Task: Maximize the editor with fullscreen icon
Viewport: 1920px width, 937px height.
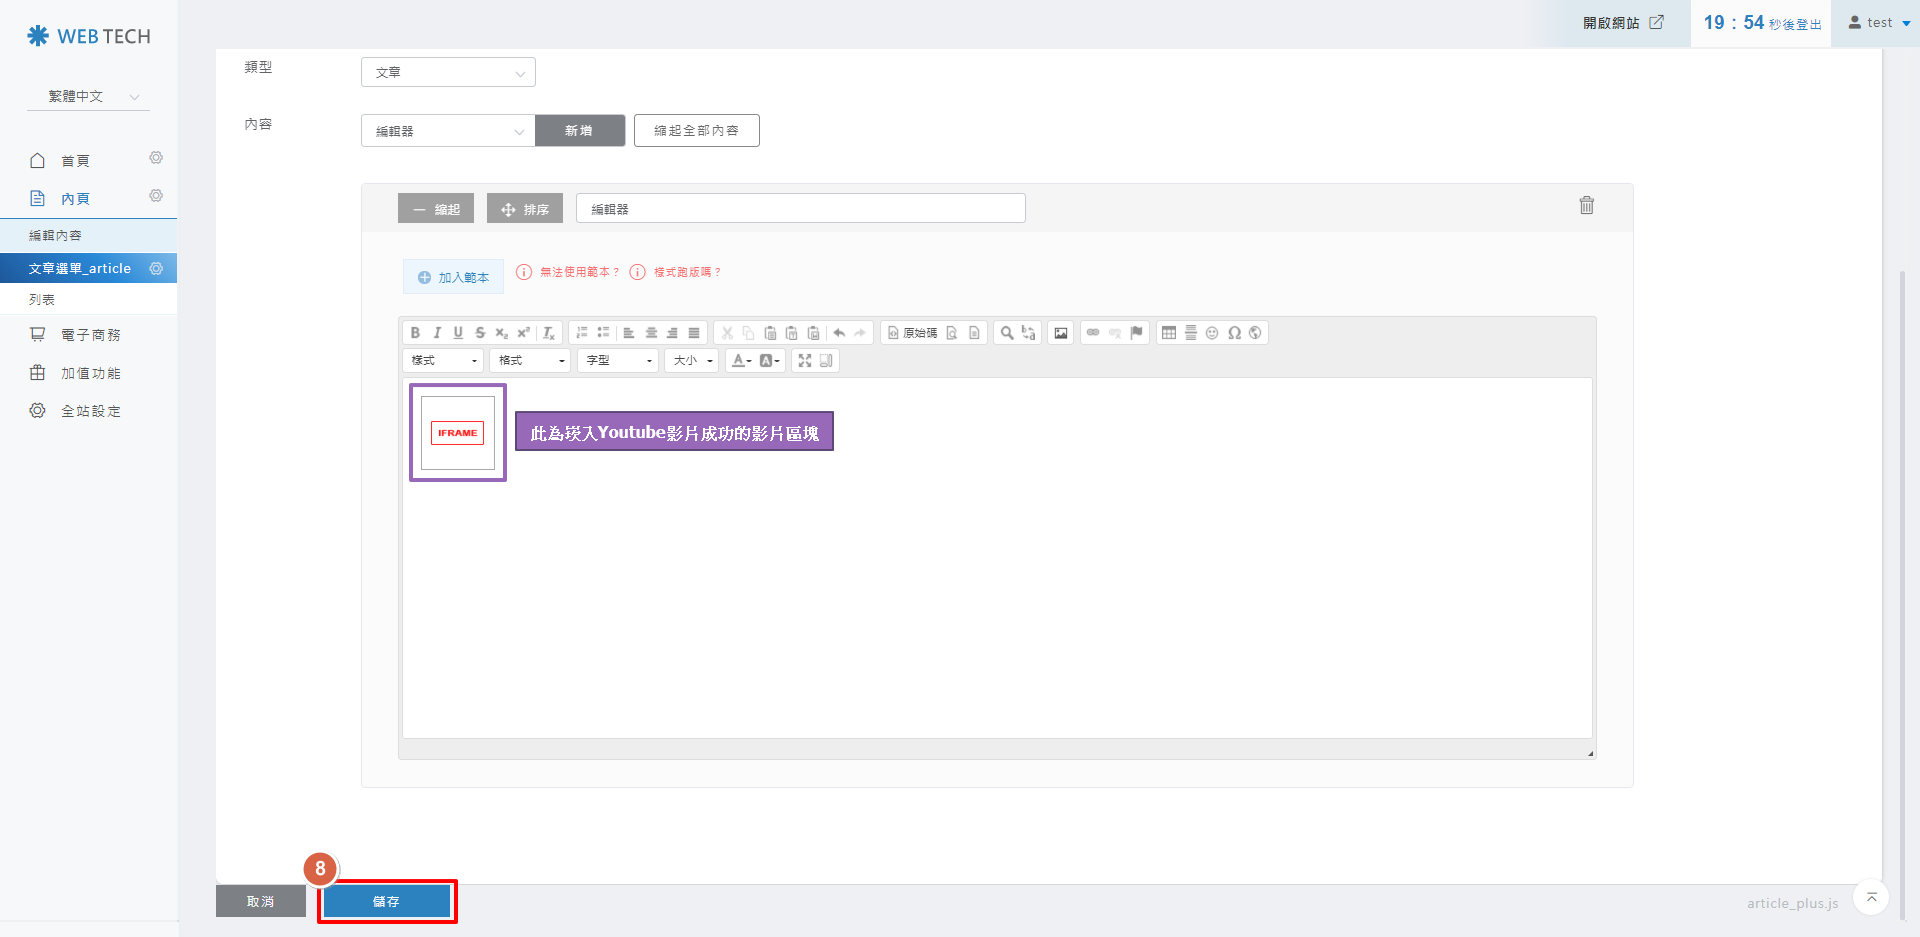Action: pyautogui.click(x=805, y=361)
